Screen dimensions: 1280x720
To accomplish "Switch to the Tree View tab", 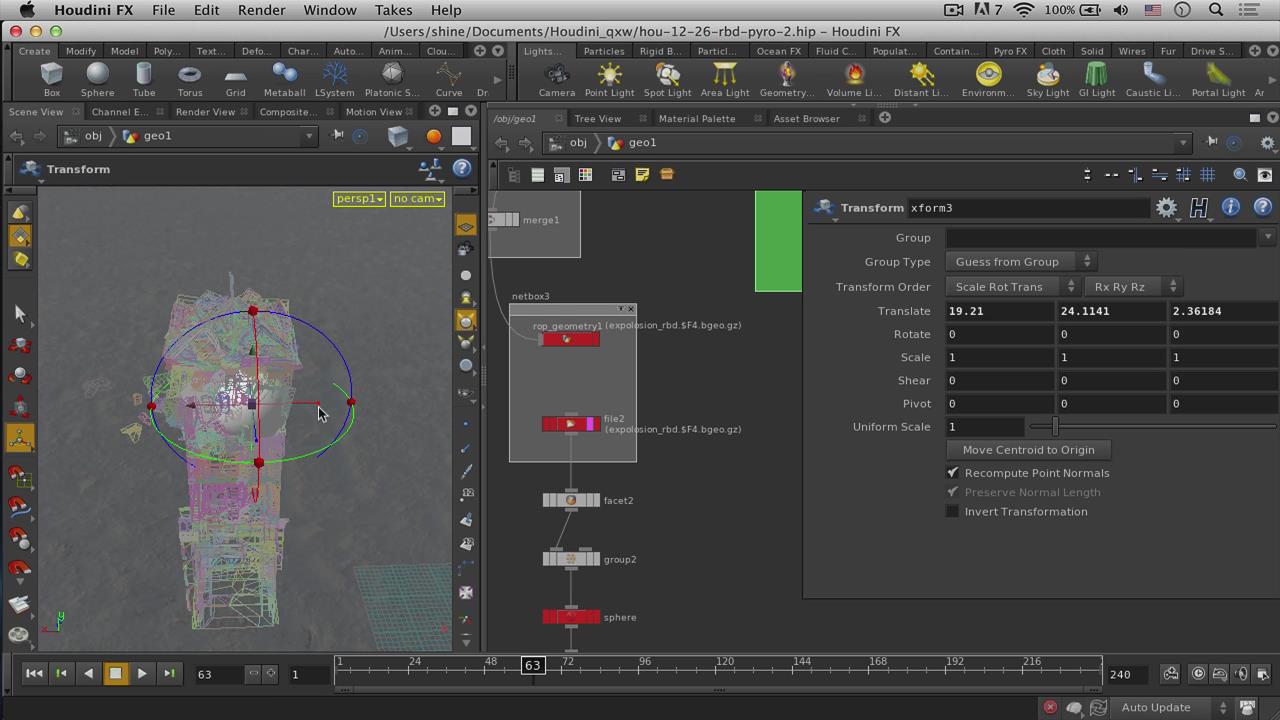I will [x=597, y=119].
